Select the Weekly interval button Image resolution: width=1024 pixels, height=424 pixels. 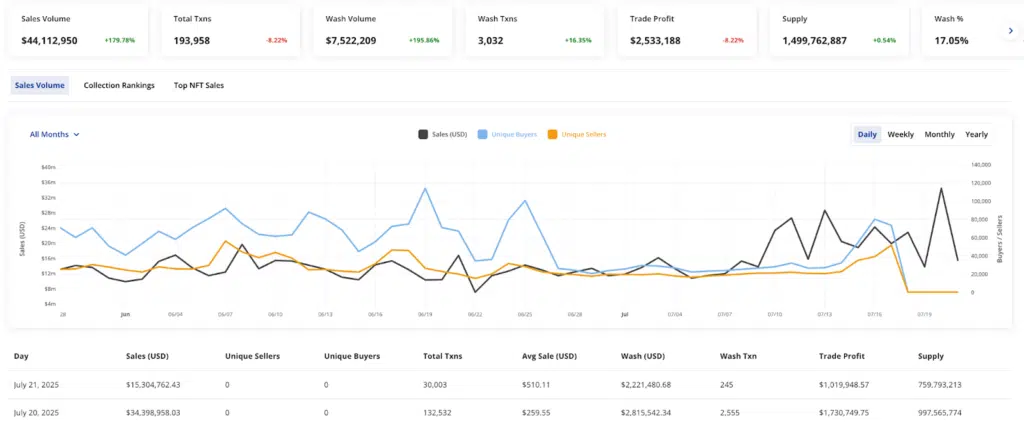(900, 134)
